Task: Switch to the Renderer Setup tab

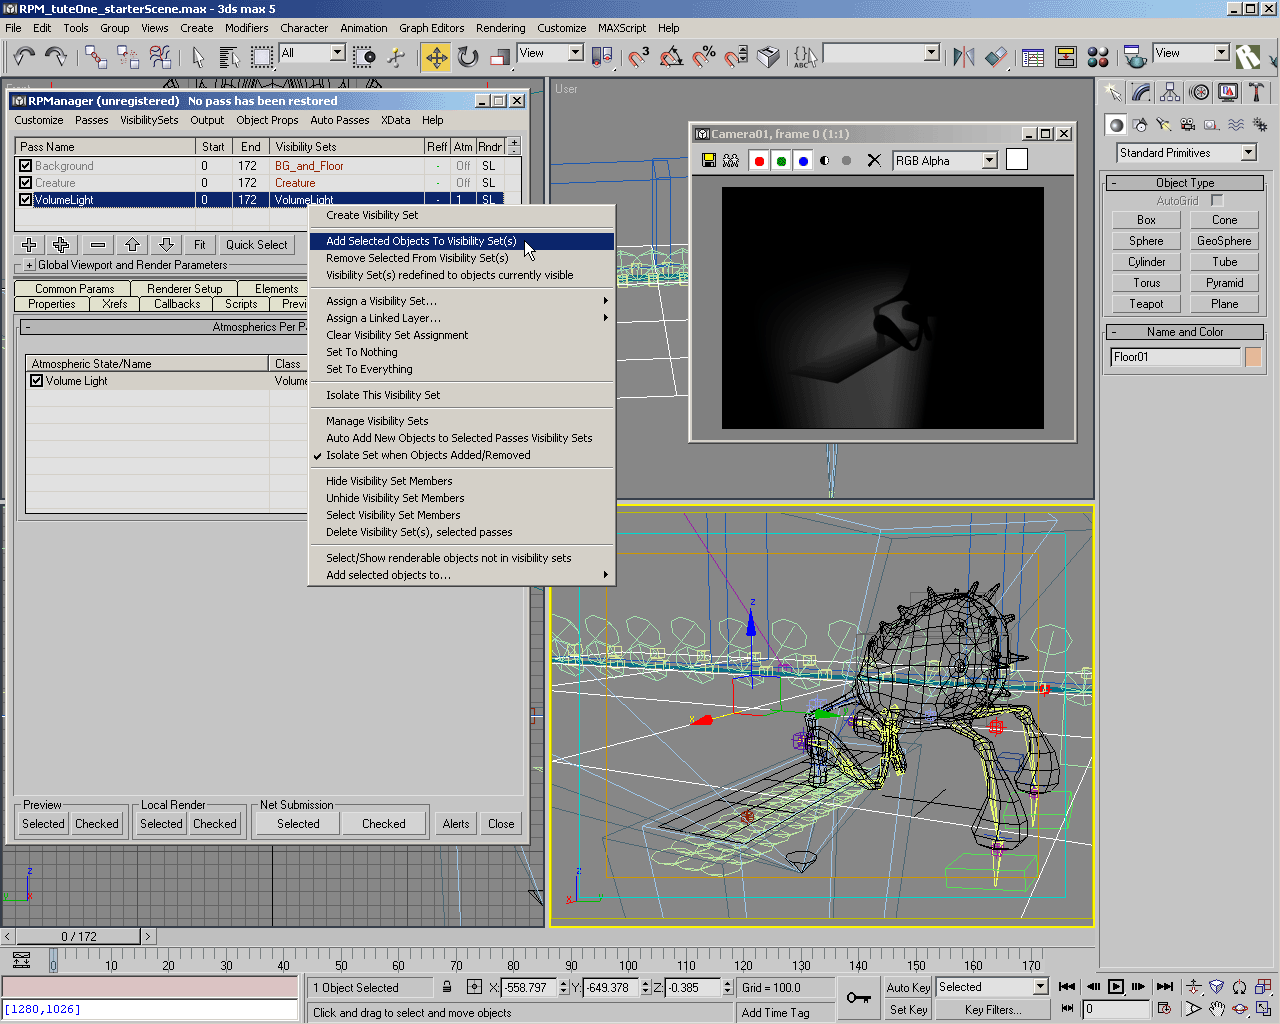Action: (185, 289)
